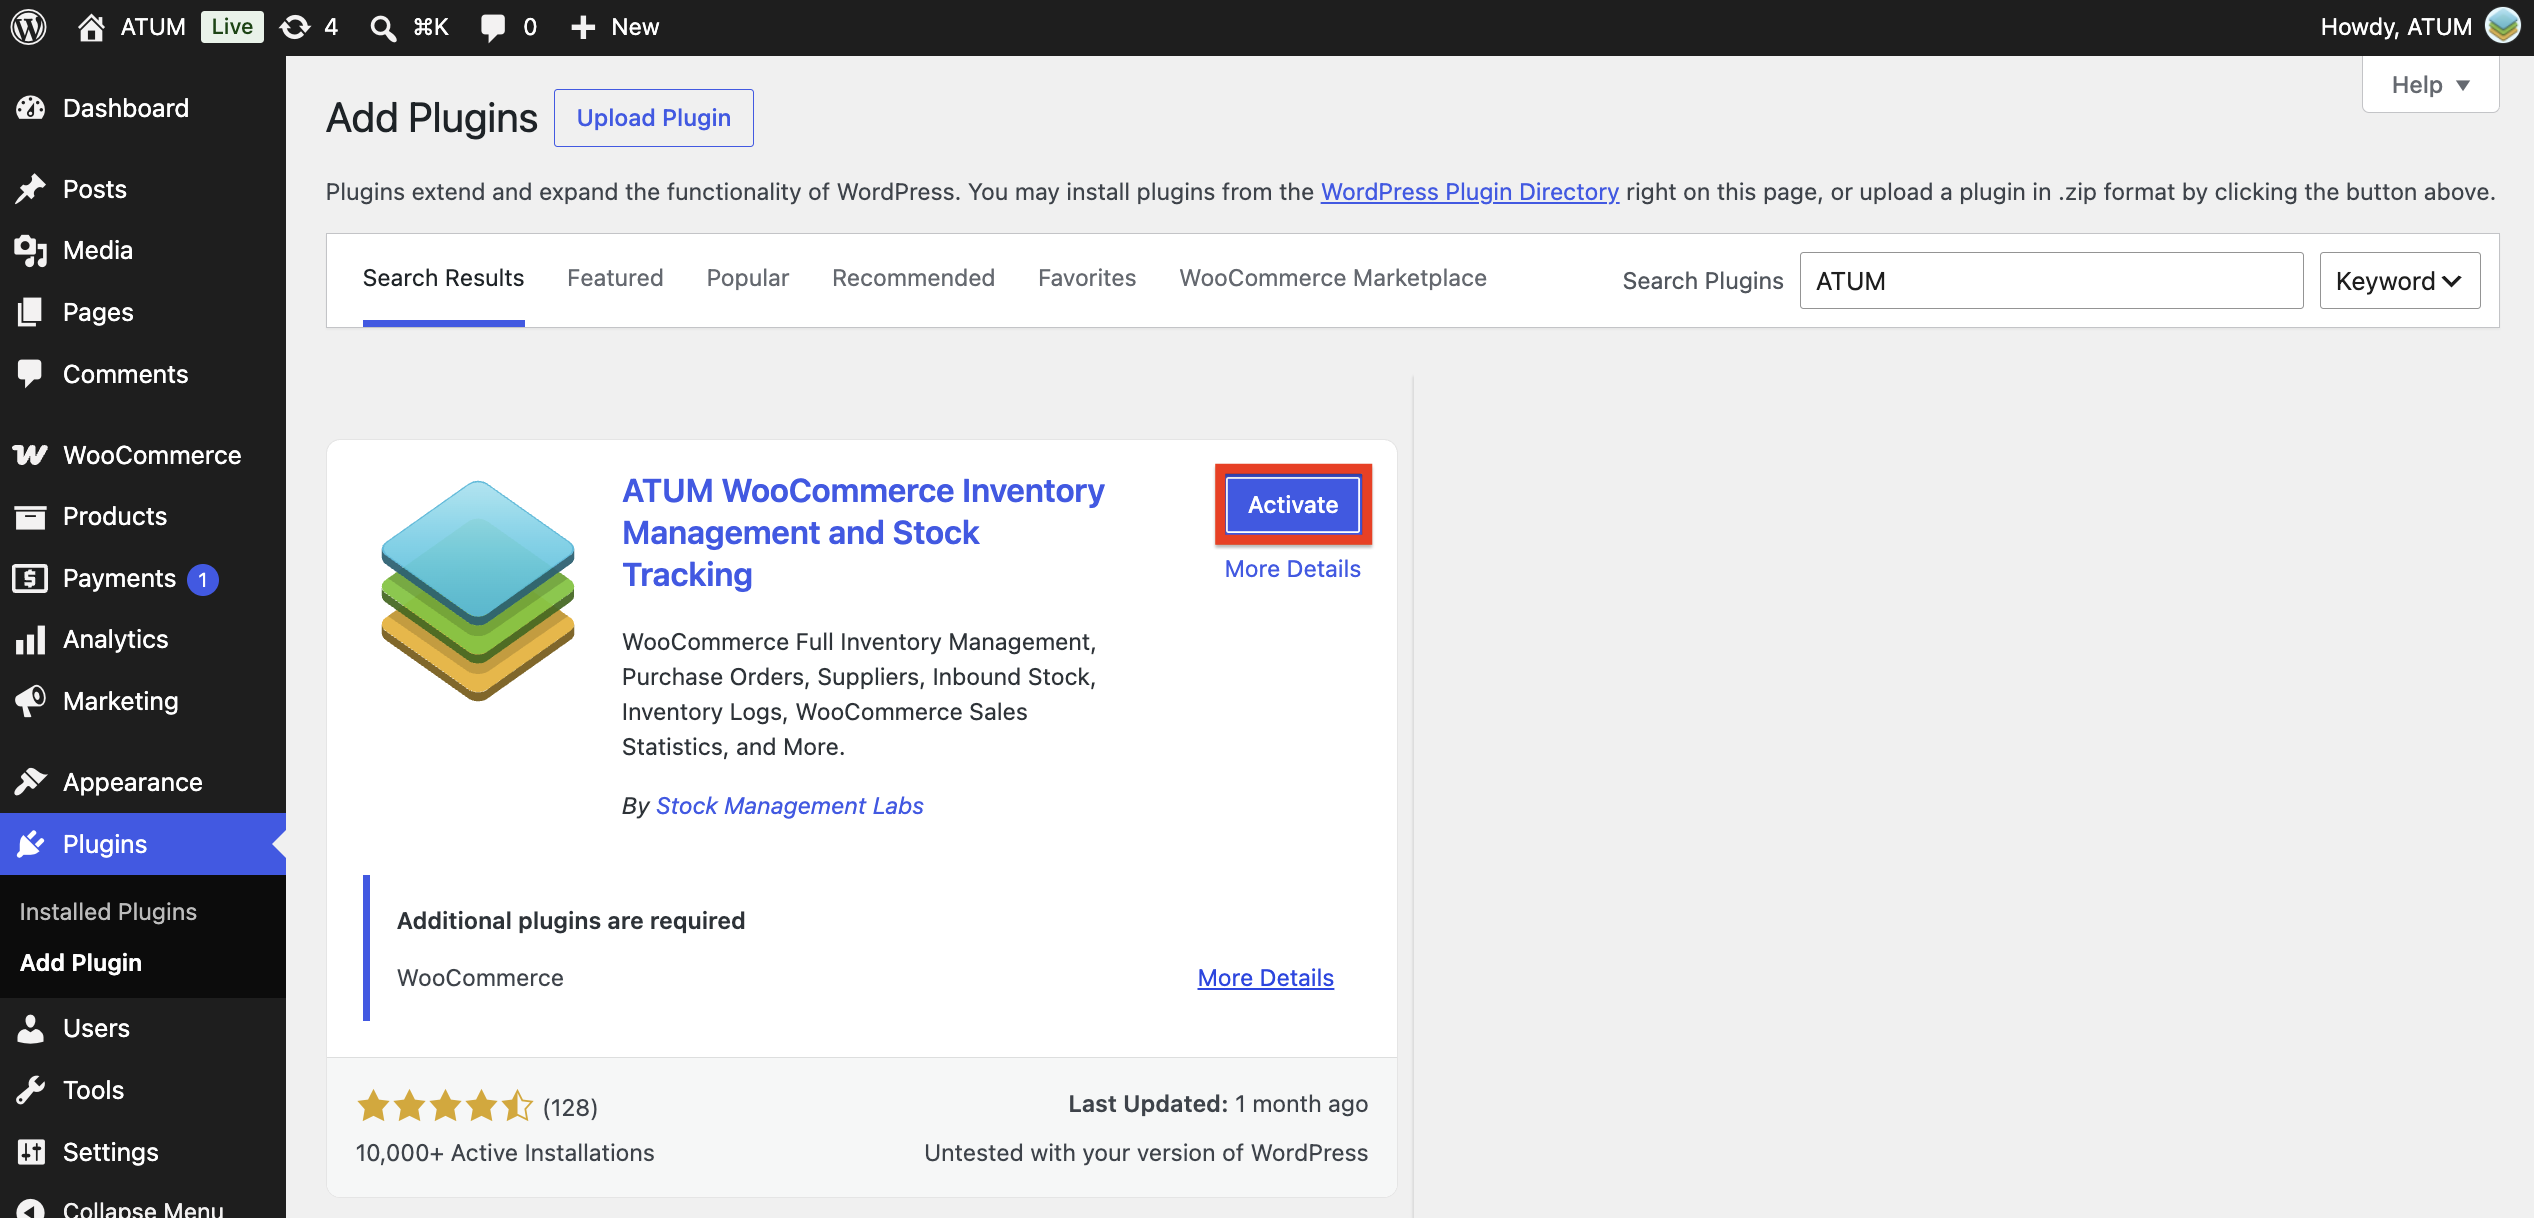The height and width of the screenshot is (1218, 2534).
Task: Open Installed Plugins submenu item
Action: (108, 912)
